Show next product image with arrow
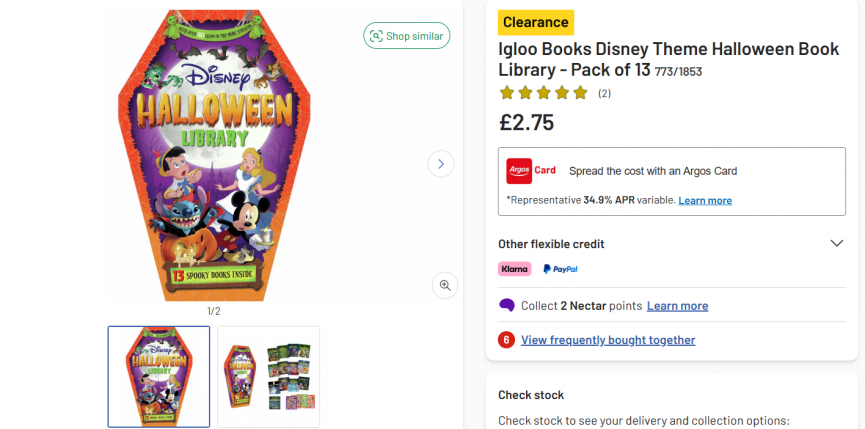The height and width of the screenshot is (429, 865). click(441, 163)
